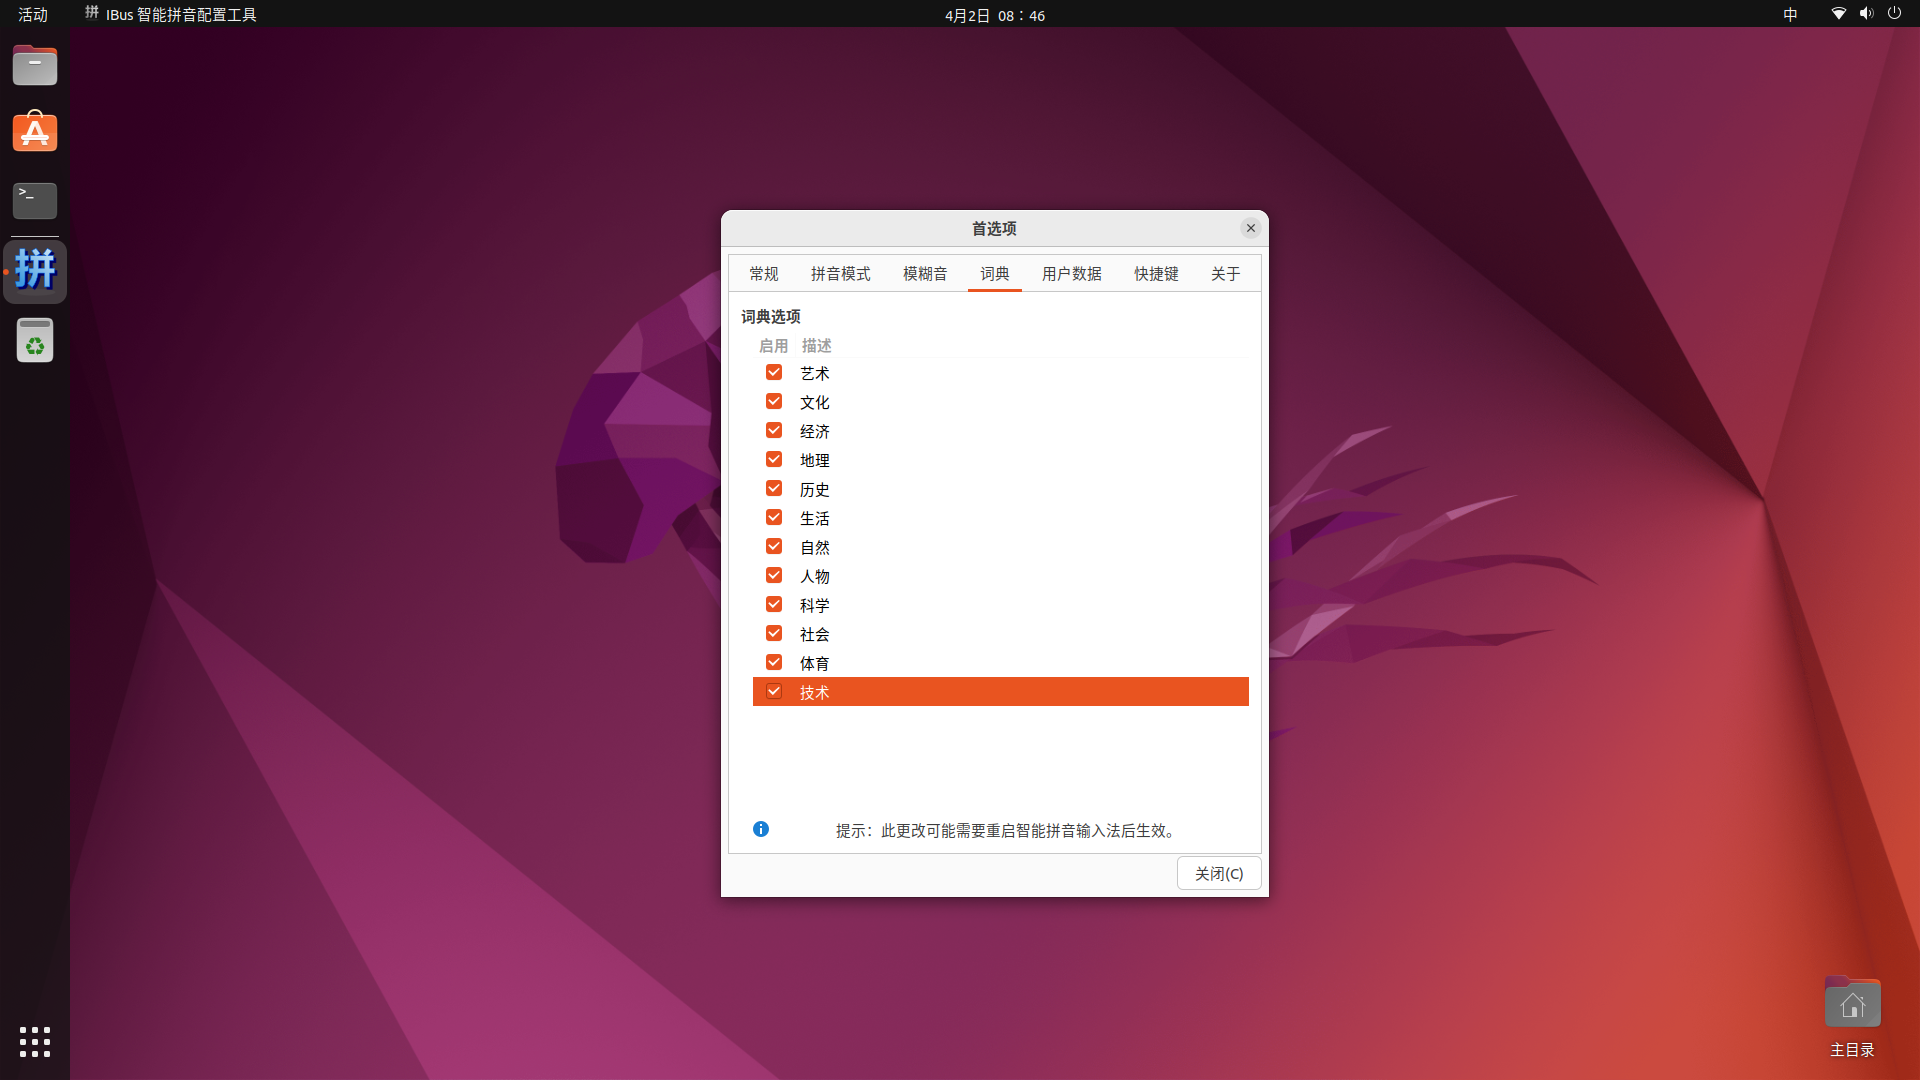
Task: Open the 模糊音 tab
Action: pyautogui.click(x=924, y=273)
